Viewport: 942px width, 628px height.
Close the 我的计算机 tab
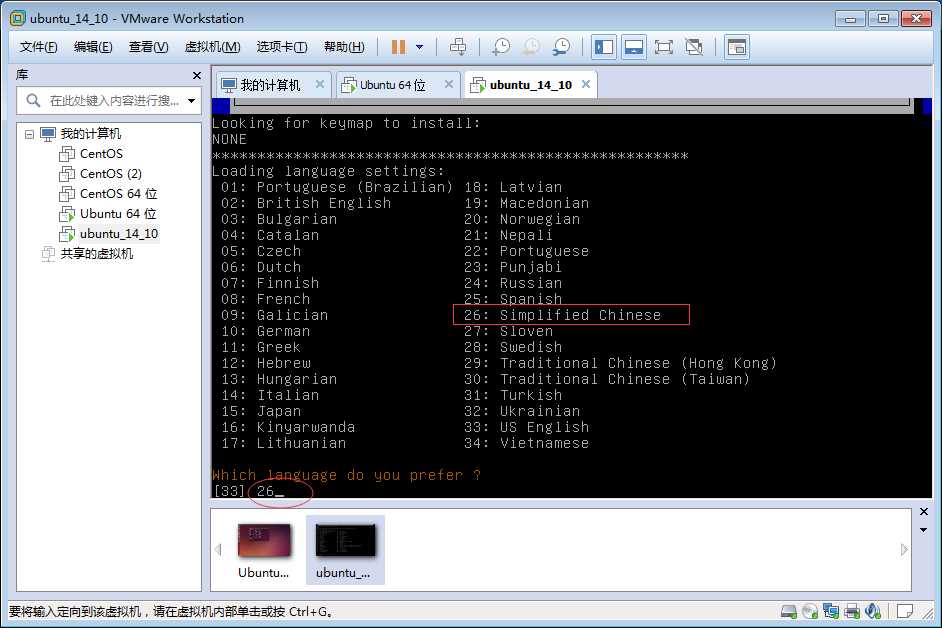click(x=320, y=84)
